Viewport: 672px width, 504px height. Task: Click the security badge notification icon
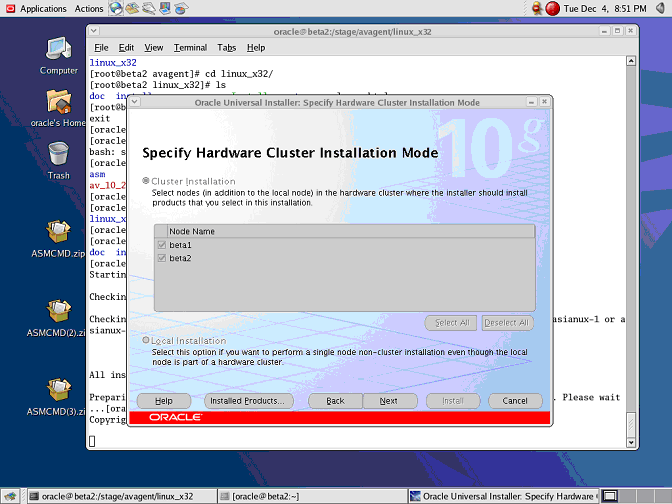[x=537, y=8]
